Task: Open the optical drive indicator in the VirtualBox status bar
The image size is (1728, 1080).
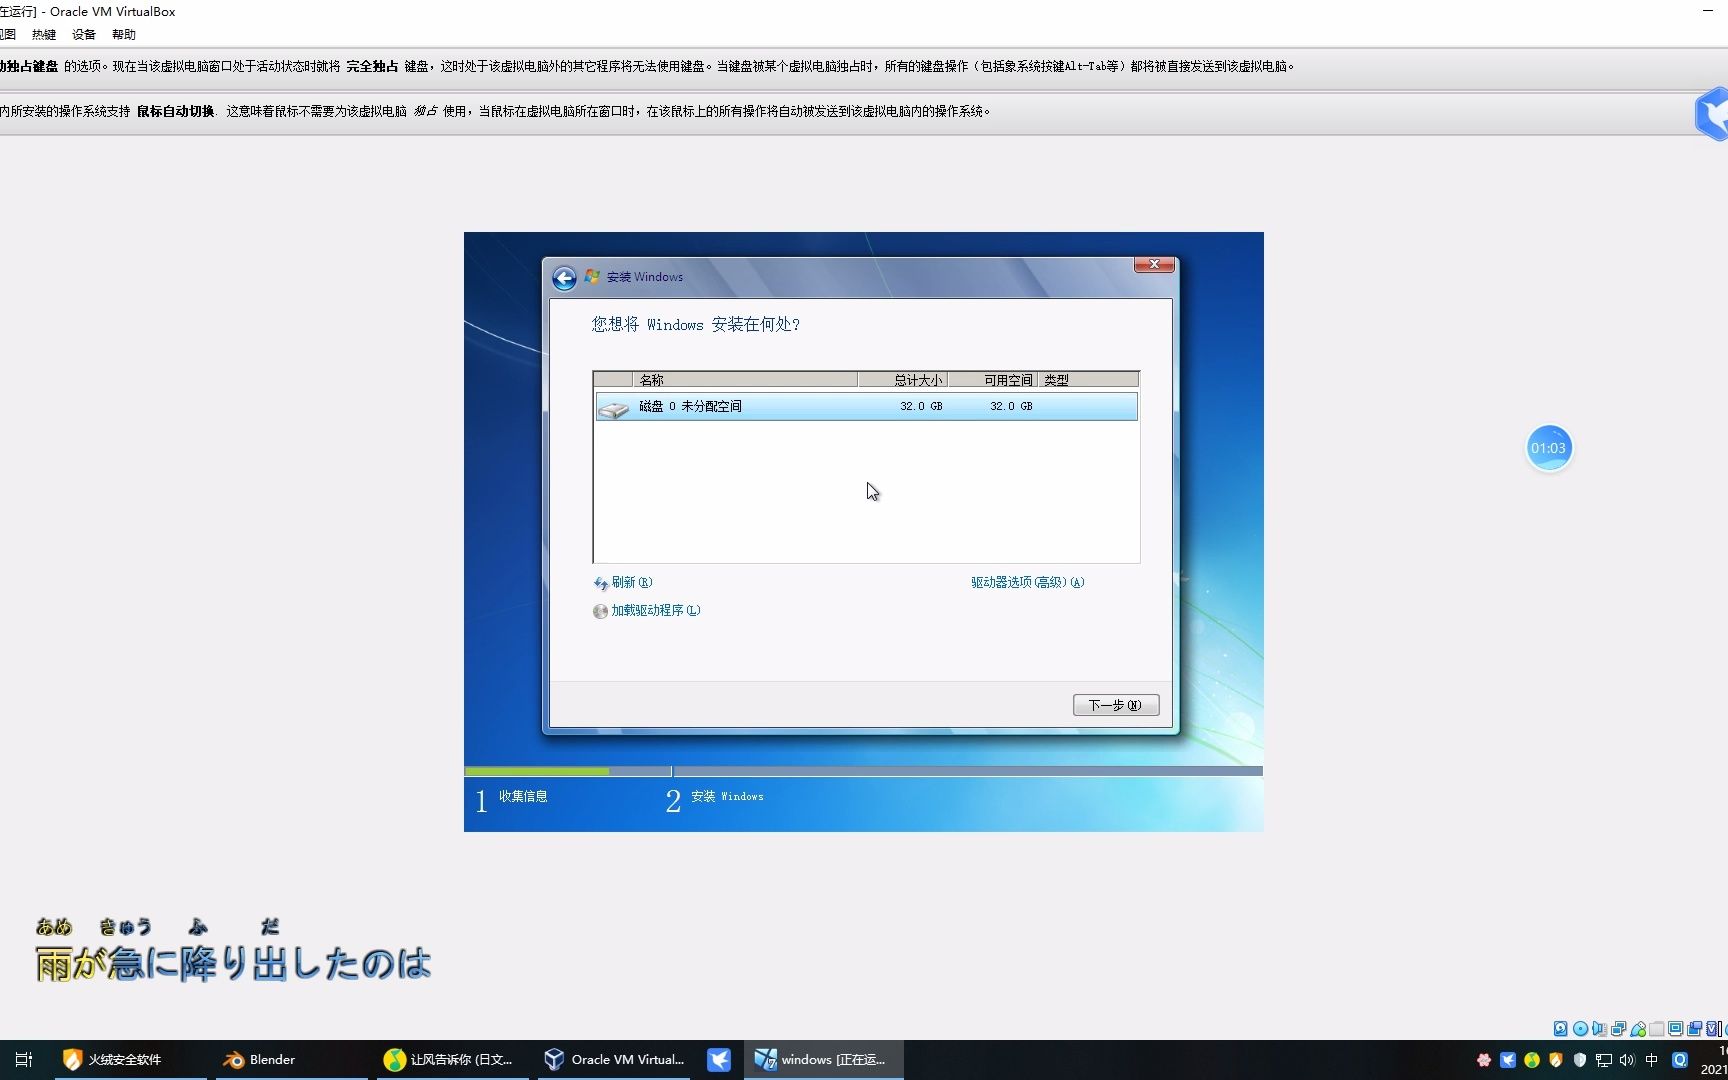Action: pyautogui.click(x=1580, y=1028)
